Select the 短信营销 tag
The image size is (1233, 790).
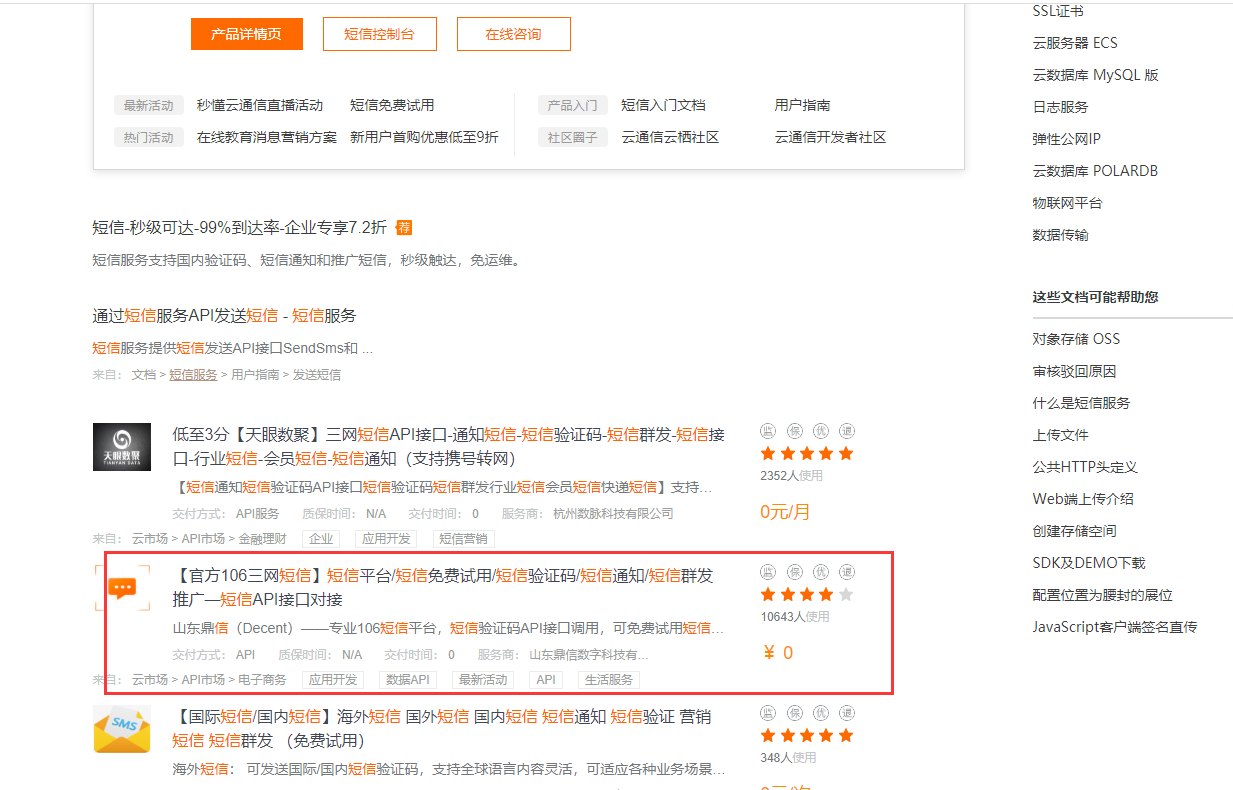pos(463,539)
